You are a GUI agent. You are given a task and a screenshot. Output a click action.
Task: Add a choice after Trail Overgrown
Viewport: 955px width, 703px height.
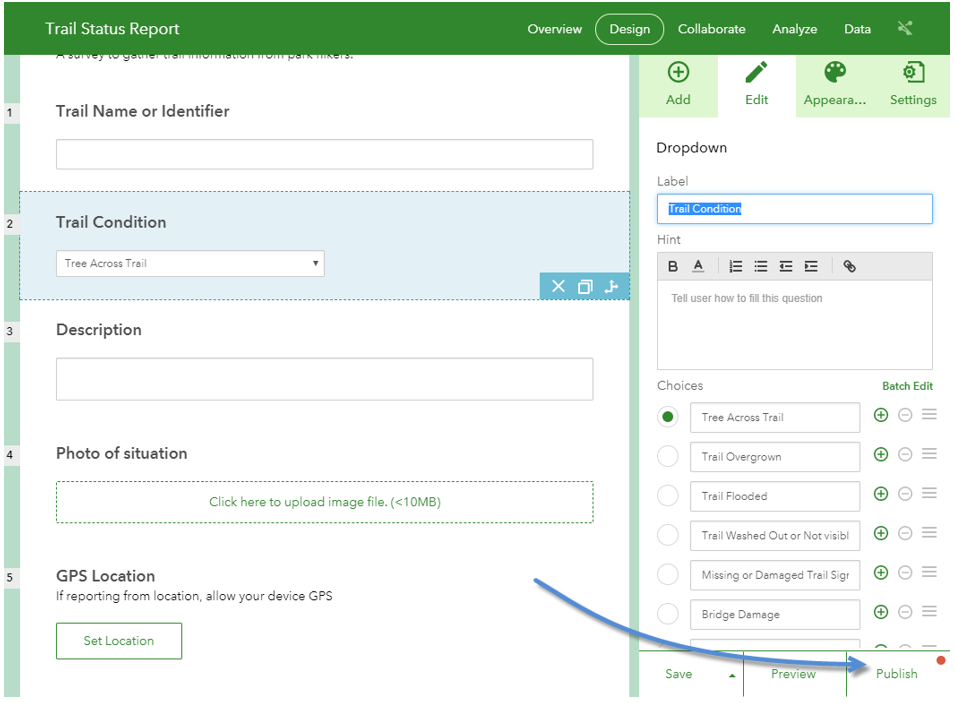coord(881,454)
